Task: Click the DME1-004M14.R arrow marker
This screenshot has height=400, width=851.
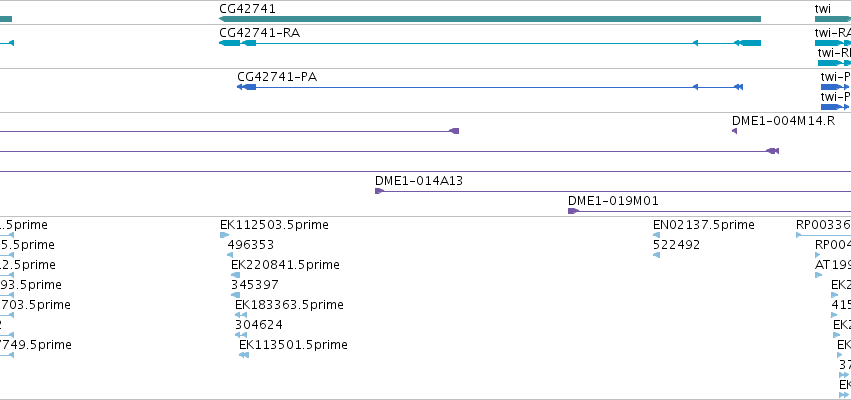Action: click(734, 131)
